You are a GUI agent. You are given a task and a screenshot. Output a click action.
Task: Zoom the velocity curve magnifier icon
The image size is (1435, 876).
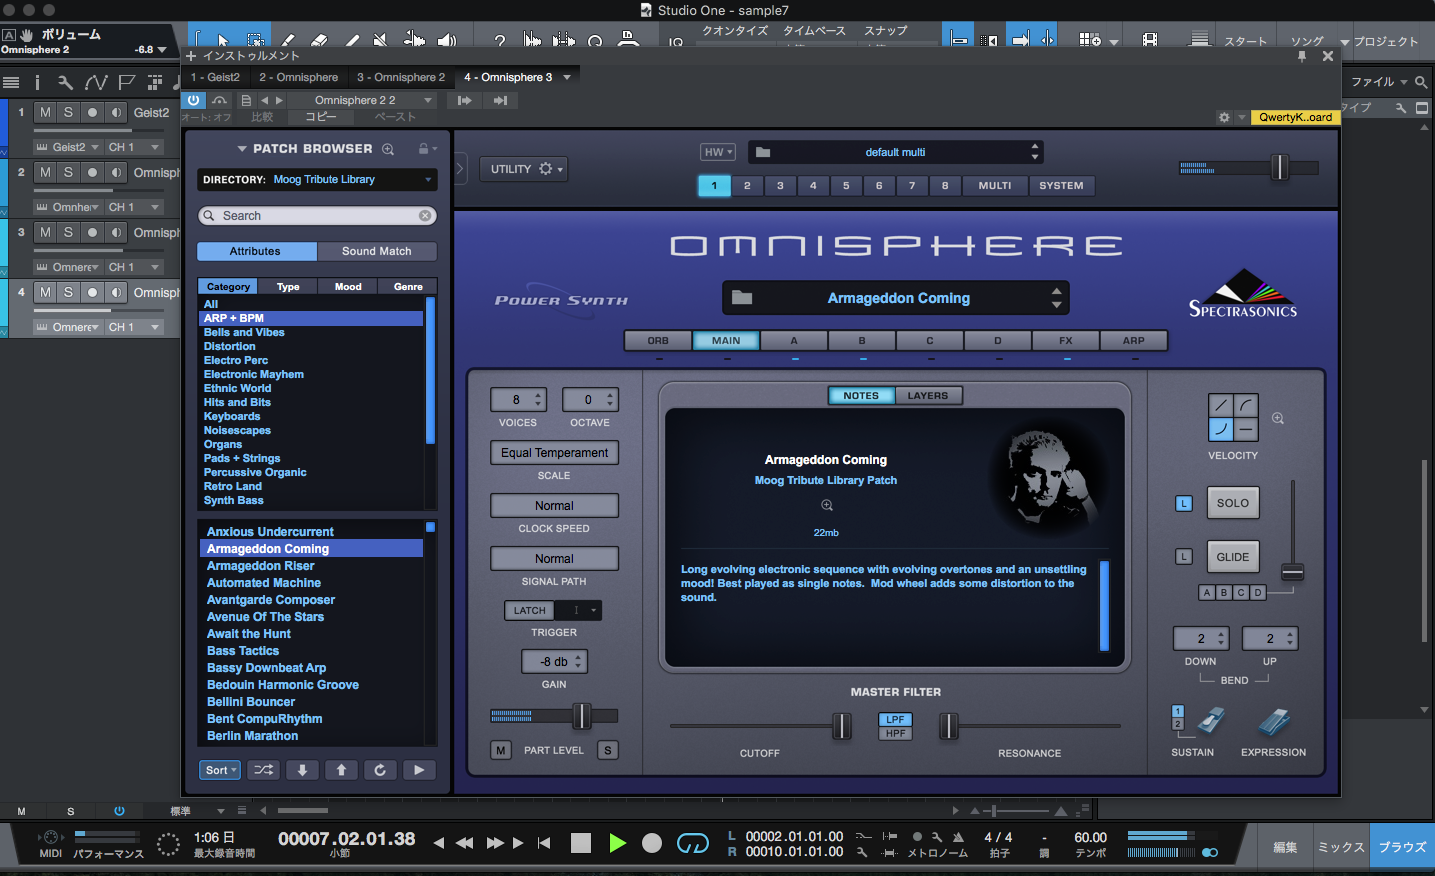(1278, 419)
